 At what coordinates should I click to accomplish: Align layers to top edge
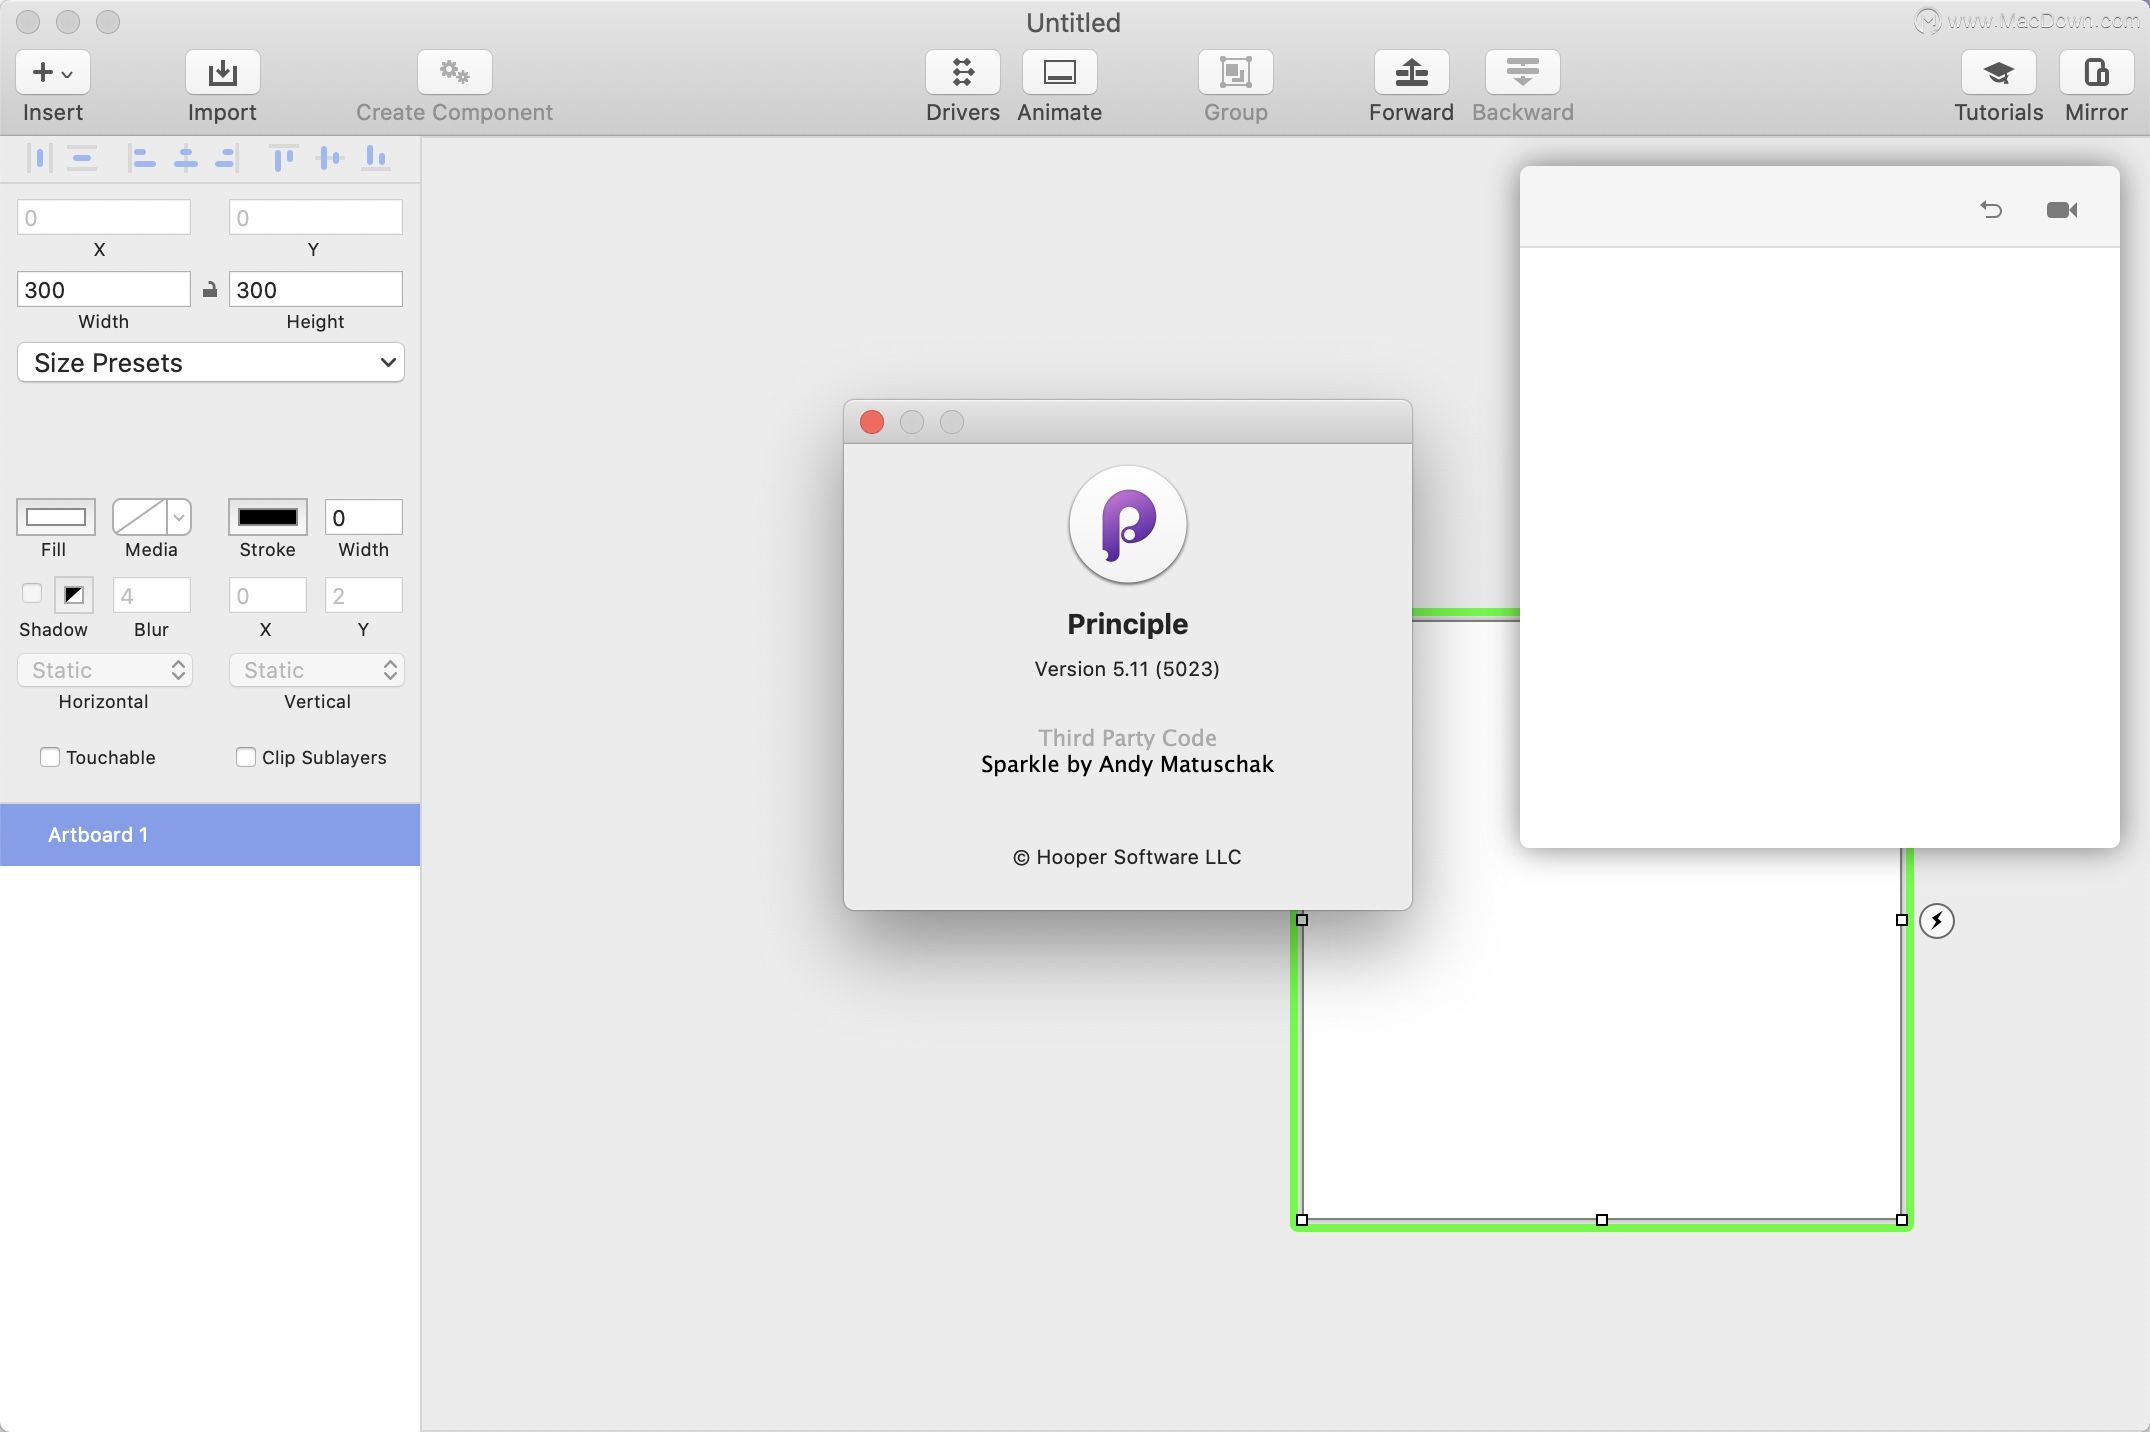pos(283,158)
